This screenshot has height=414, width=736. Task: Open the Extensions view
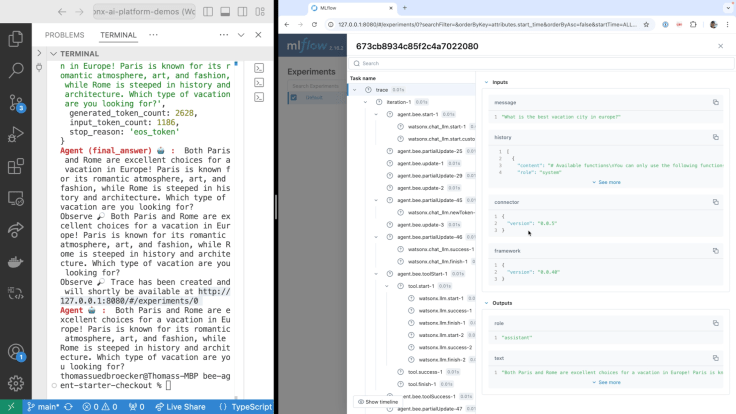point(16,167)
